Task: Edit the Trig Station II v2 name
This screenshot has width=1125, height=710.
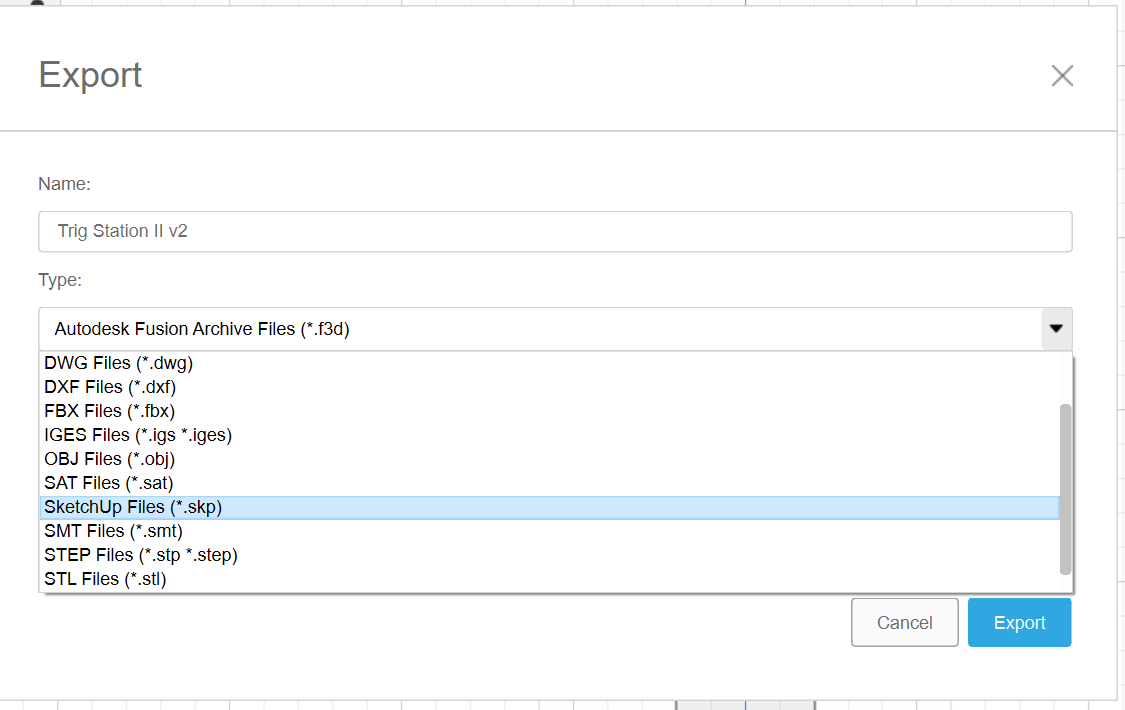Action: [555, 231]
